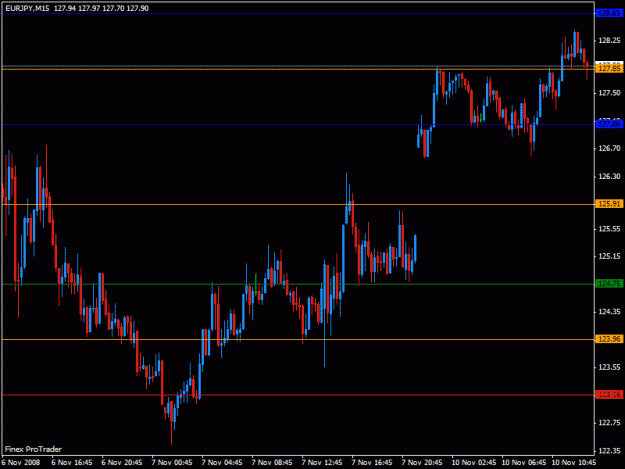Click the '7 Nov 00:45' time label
Image resolution: width=625 pixels, height=469 pixels.
tap(172, 462)
